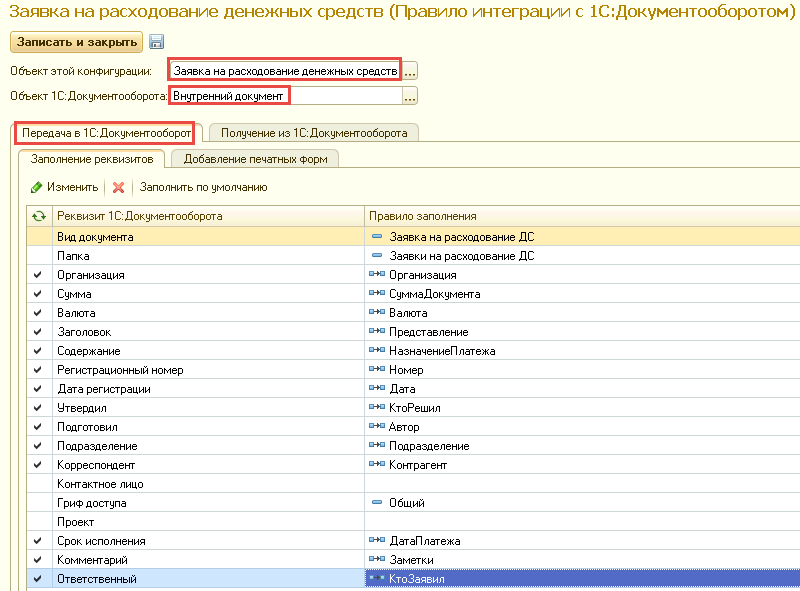Click the Записать и закрыть button

tap(77, 42)
